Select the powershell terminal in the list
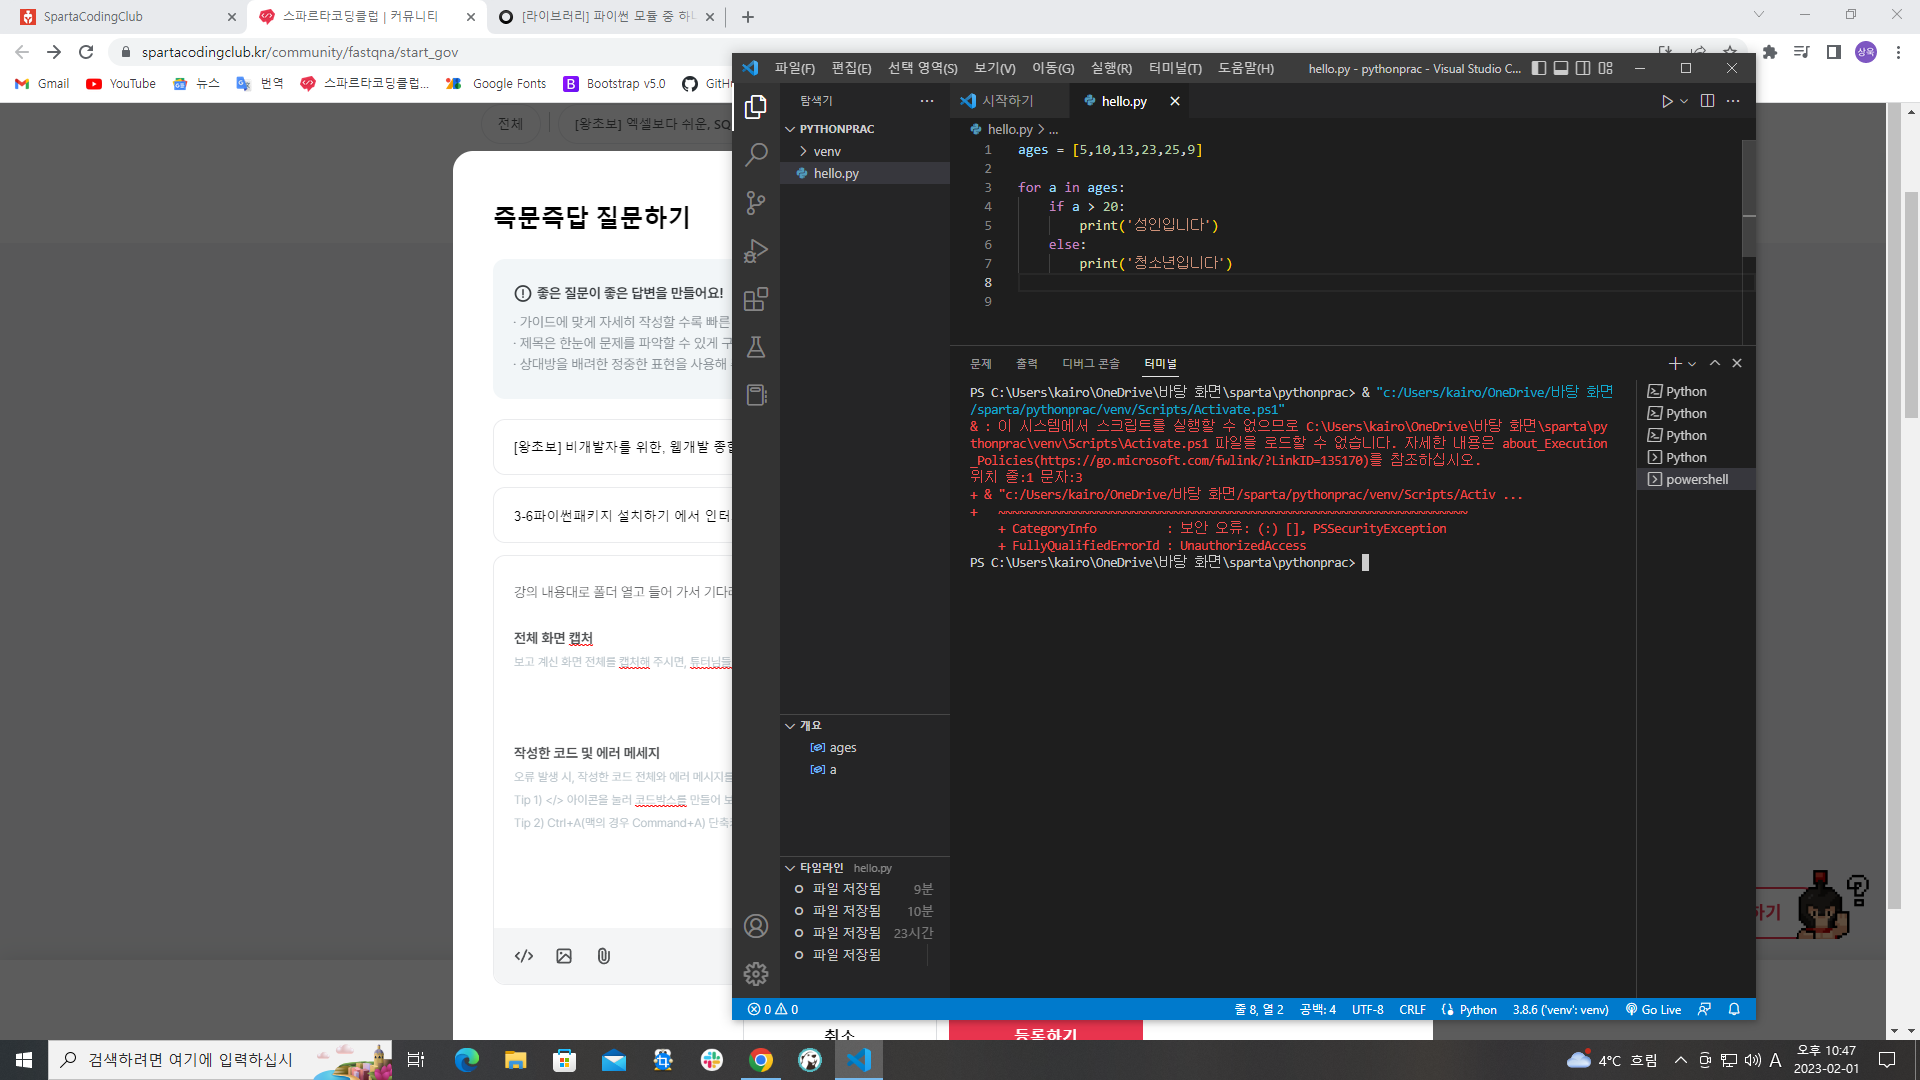Screen dimensions: 1920x1080 pos(1696,479)
